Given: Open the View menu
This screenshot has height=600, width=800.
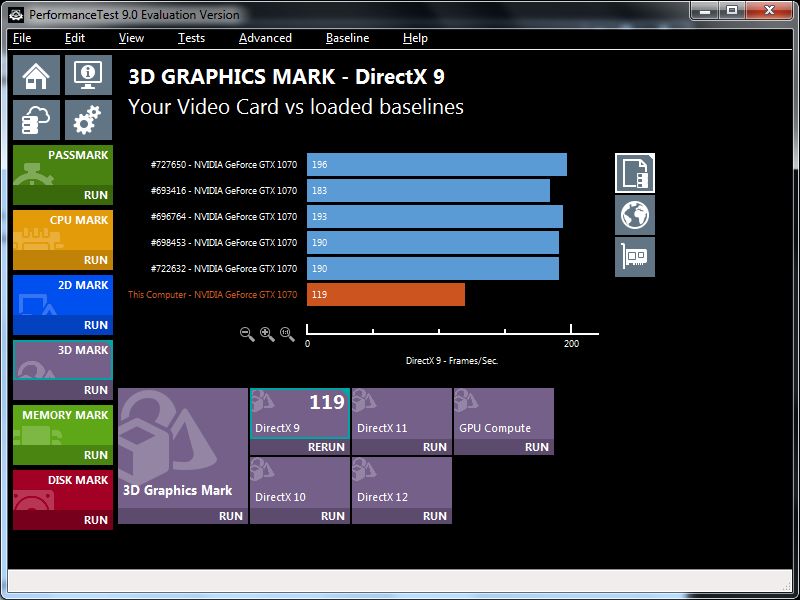Looking at the screenshot, I should (131, 38).
